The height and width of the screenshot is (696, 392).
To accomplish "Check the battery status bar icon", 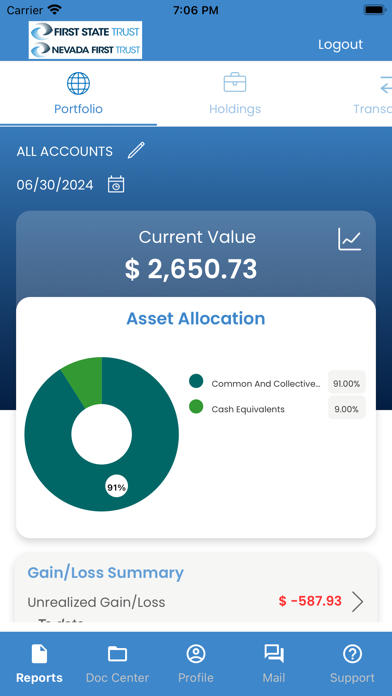I will [374, 10].
